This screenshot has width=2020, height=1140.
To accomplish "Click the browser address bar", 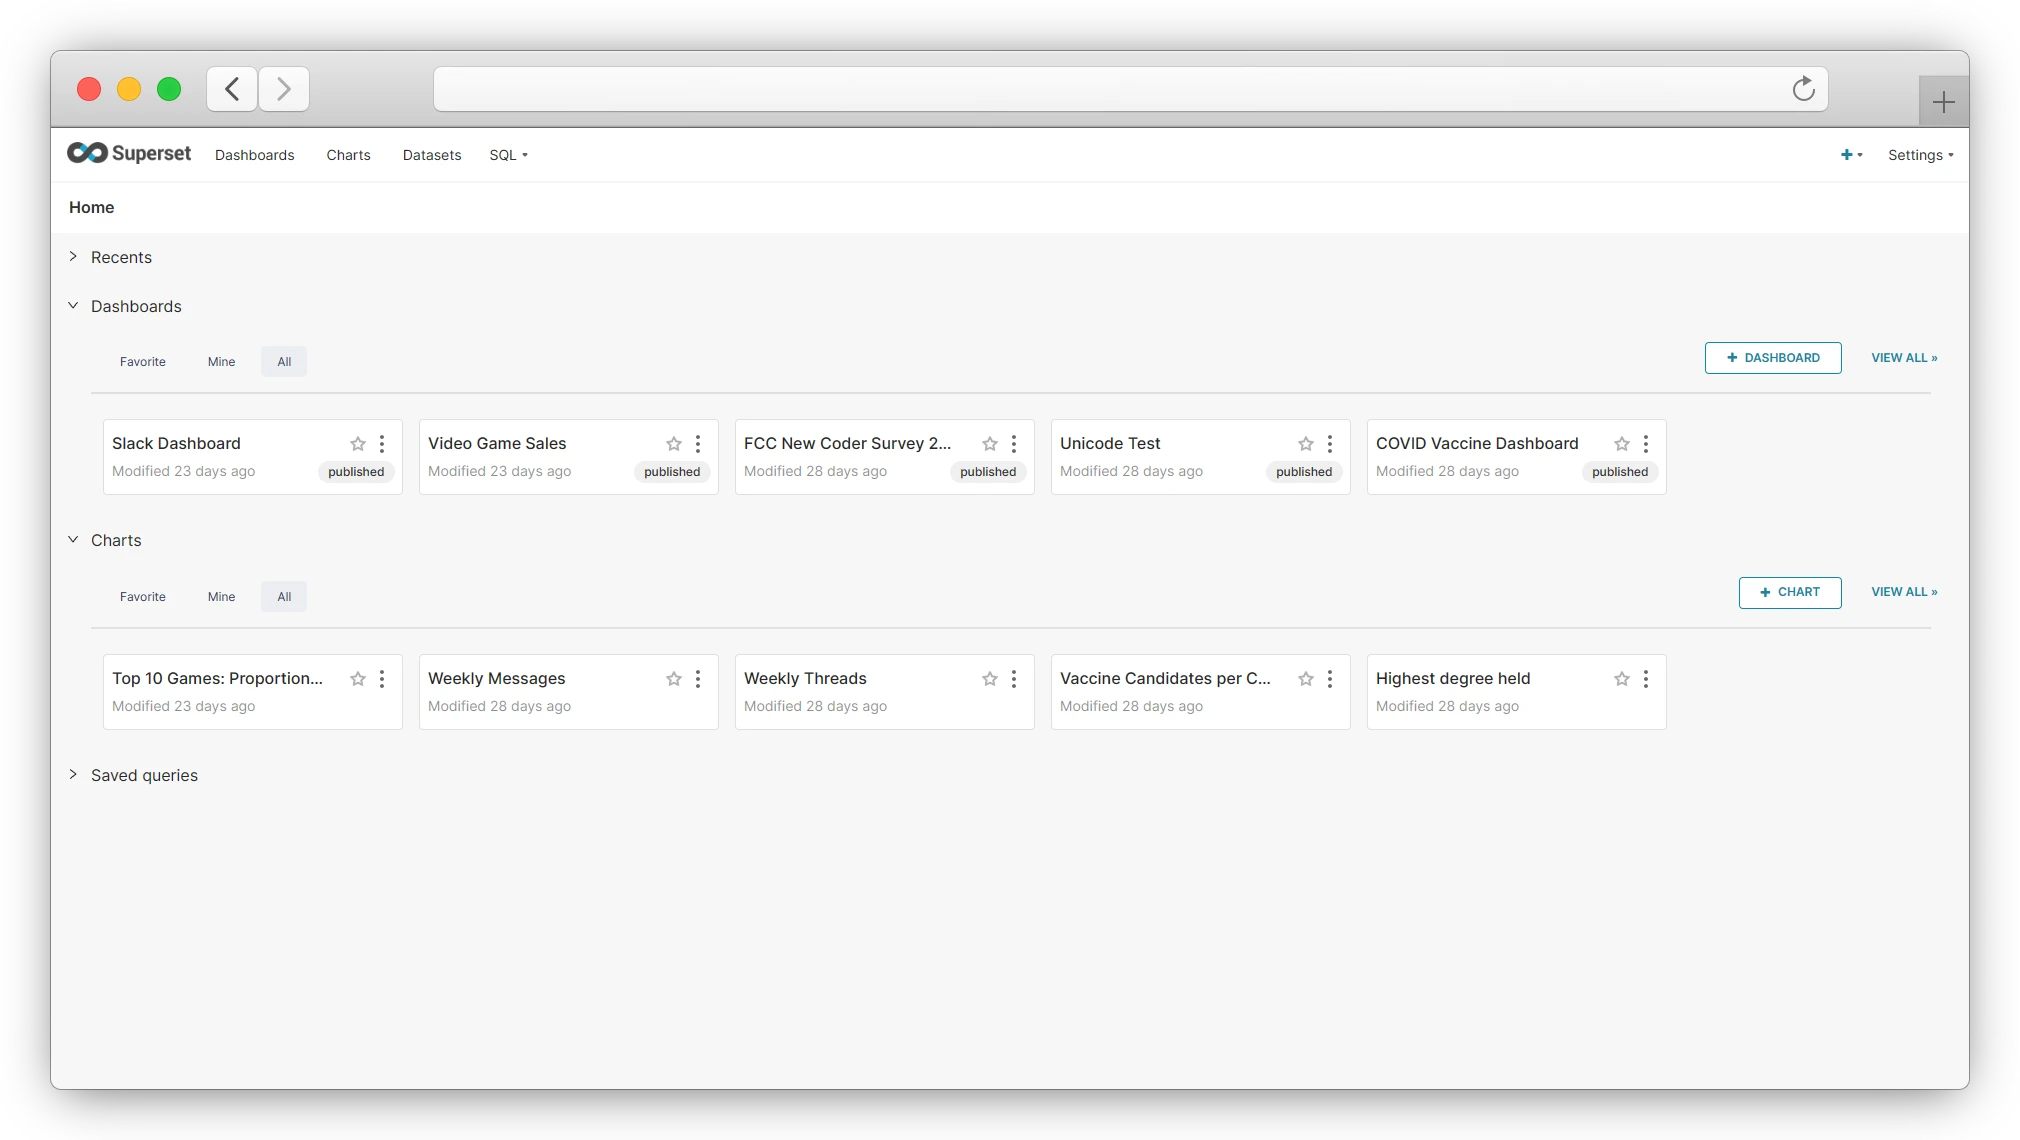I will click(x=1110, y=89).
